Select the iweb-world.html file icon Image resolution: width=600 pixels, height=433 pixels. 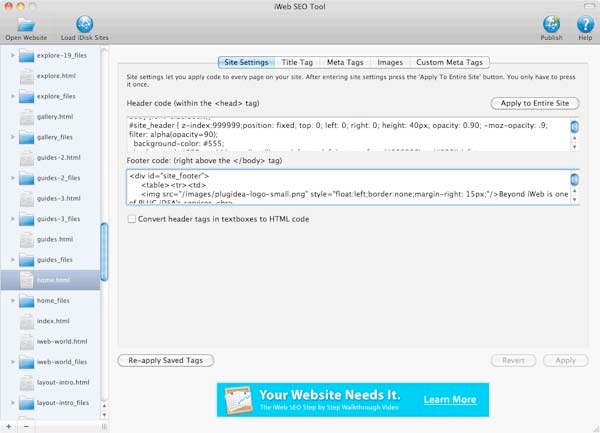point(27,342)
